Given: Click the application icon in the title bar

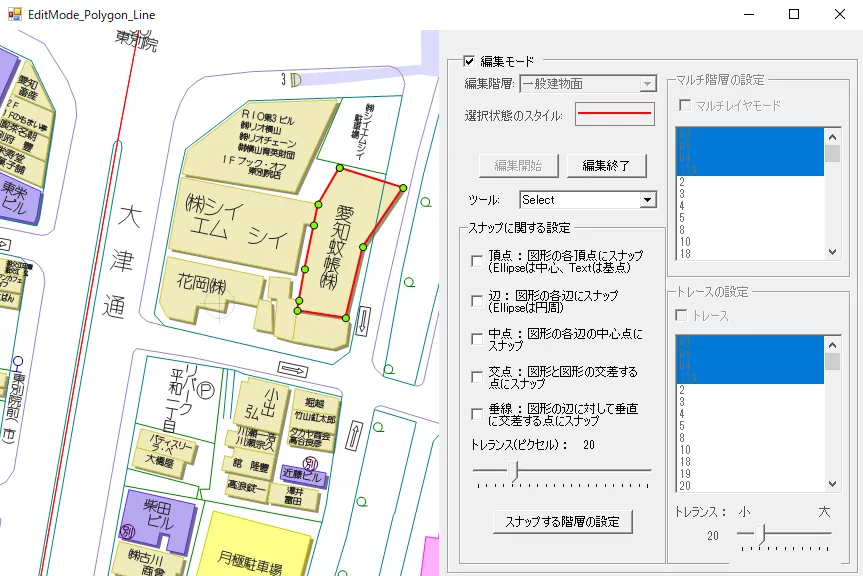Looking at the screenshot, I should click(x=14, y=15).
